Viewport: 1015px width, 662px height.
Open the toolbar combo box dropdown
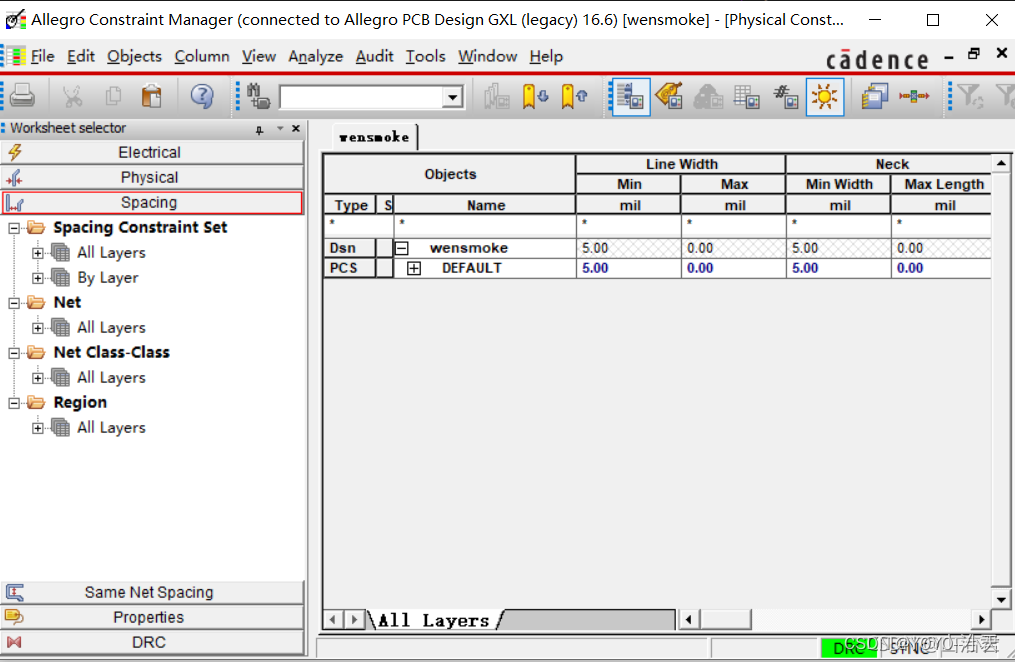click(453, 97)
